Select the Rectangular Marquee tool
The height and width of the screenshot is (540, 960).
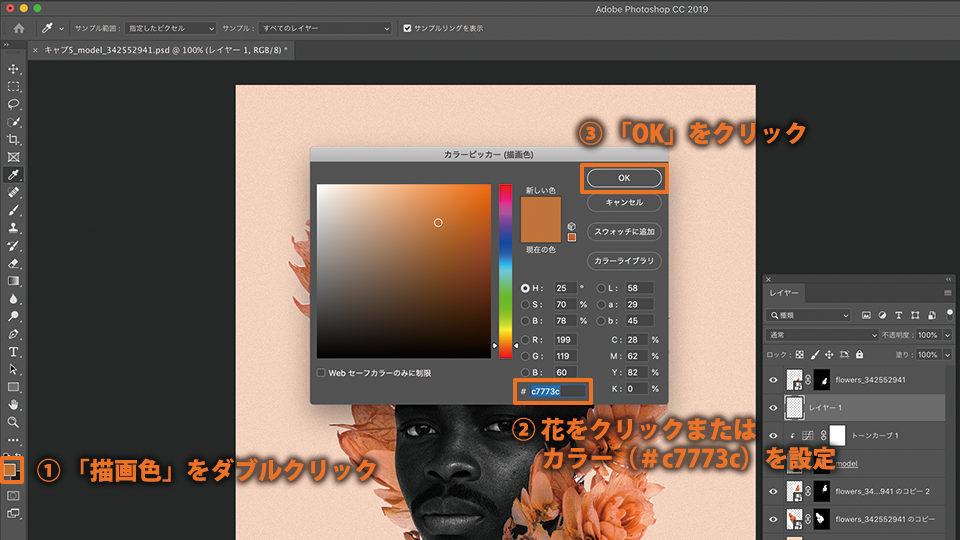point(13,87)
